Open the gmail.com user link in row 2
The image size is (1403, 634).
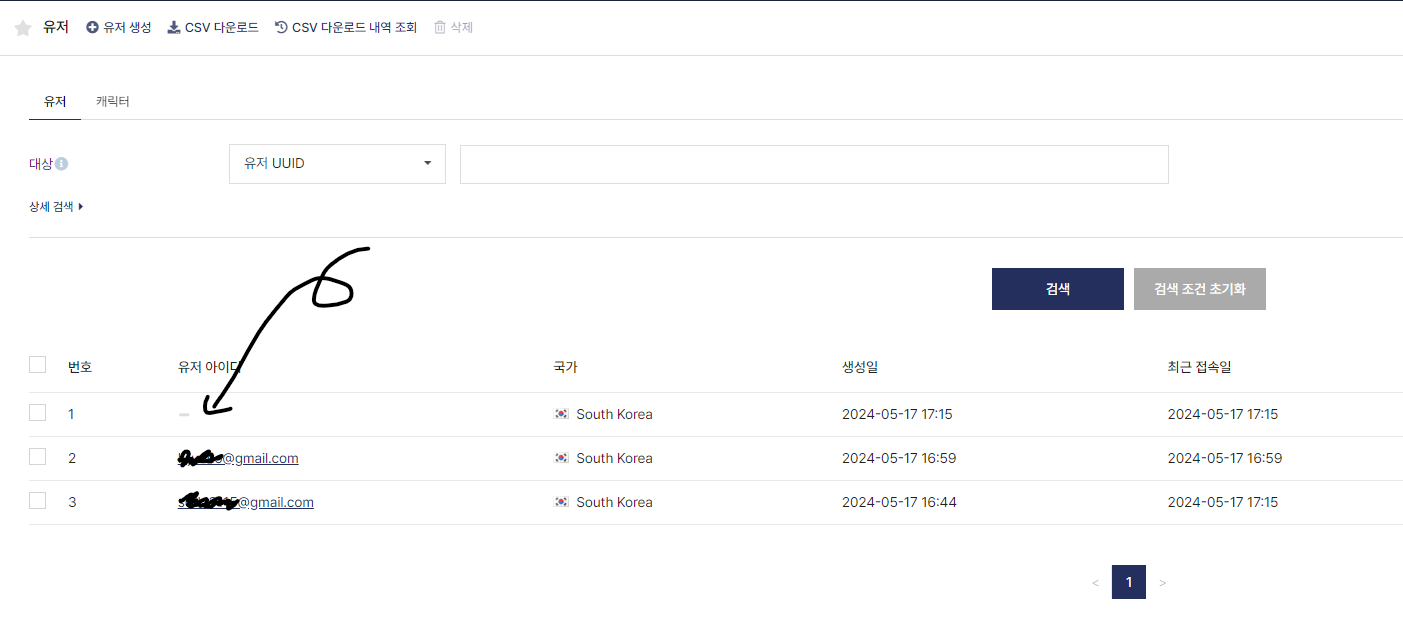coord(238,458)
